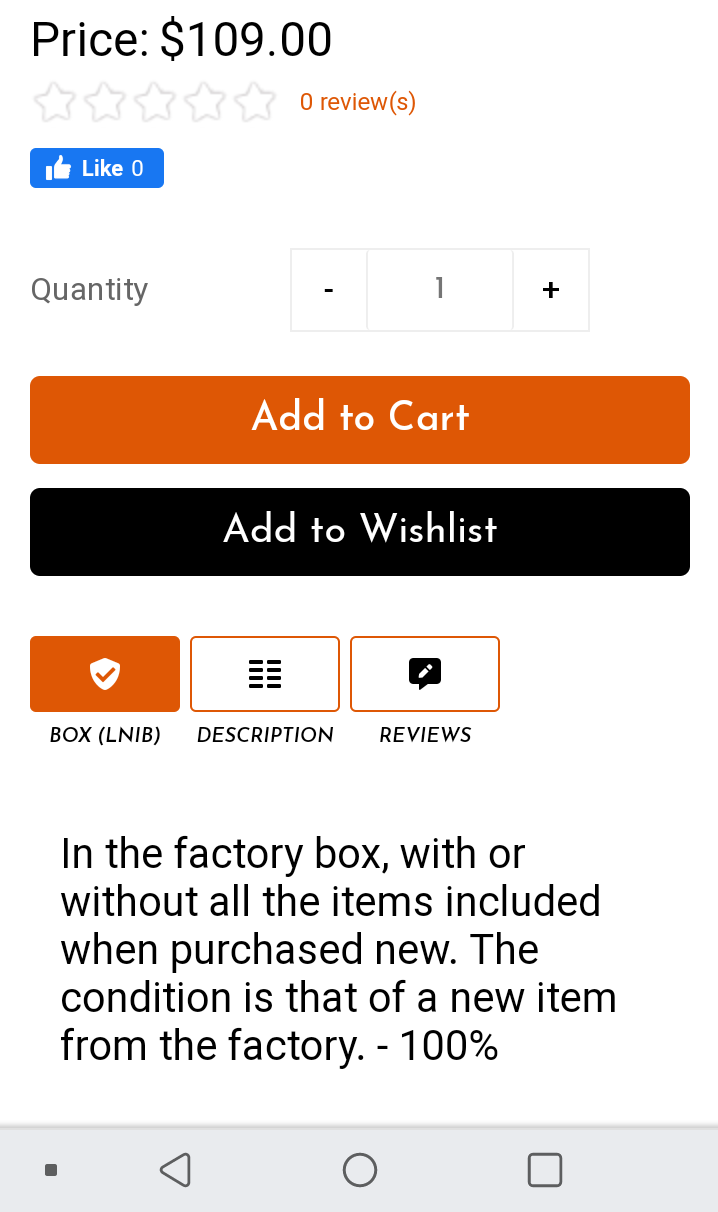
Task: Click Add to Wishlist button
Action: 360,532
